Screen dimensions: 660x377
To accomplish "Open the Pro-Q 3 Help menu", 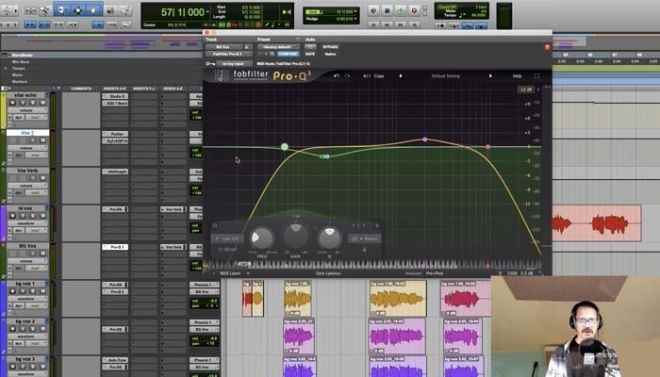I will pos(517,76).
